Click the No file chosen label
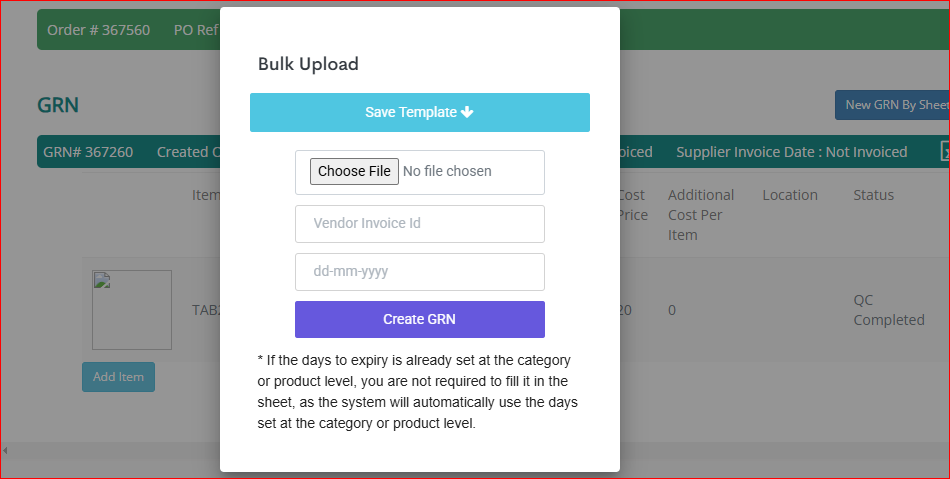950x479 pixels. (447, 171)
